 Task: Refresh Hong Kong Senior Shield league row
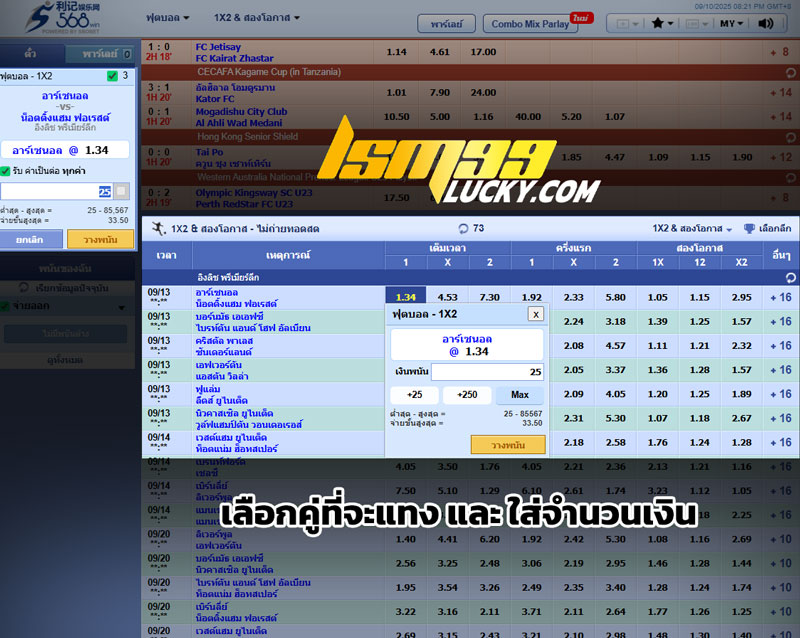790,137
